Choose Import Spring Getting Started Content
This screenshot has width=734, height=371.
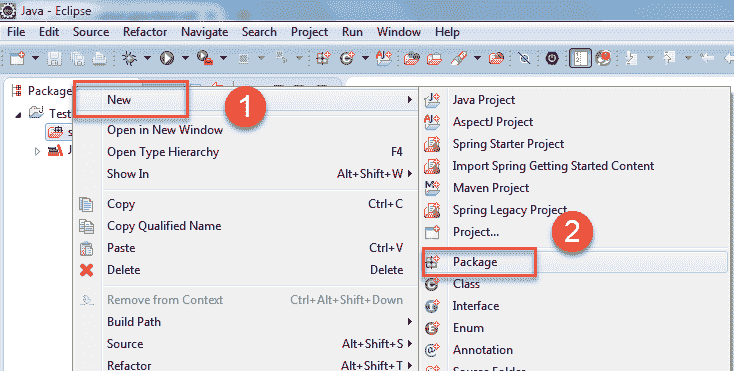pos(574,166)
